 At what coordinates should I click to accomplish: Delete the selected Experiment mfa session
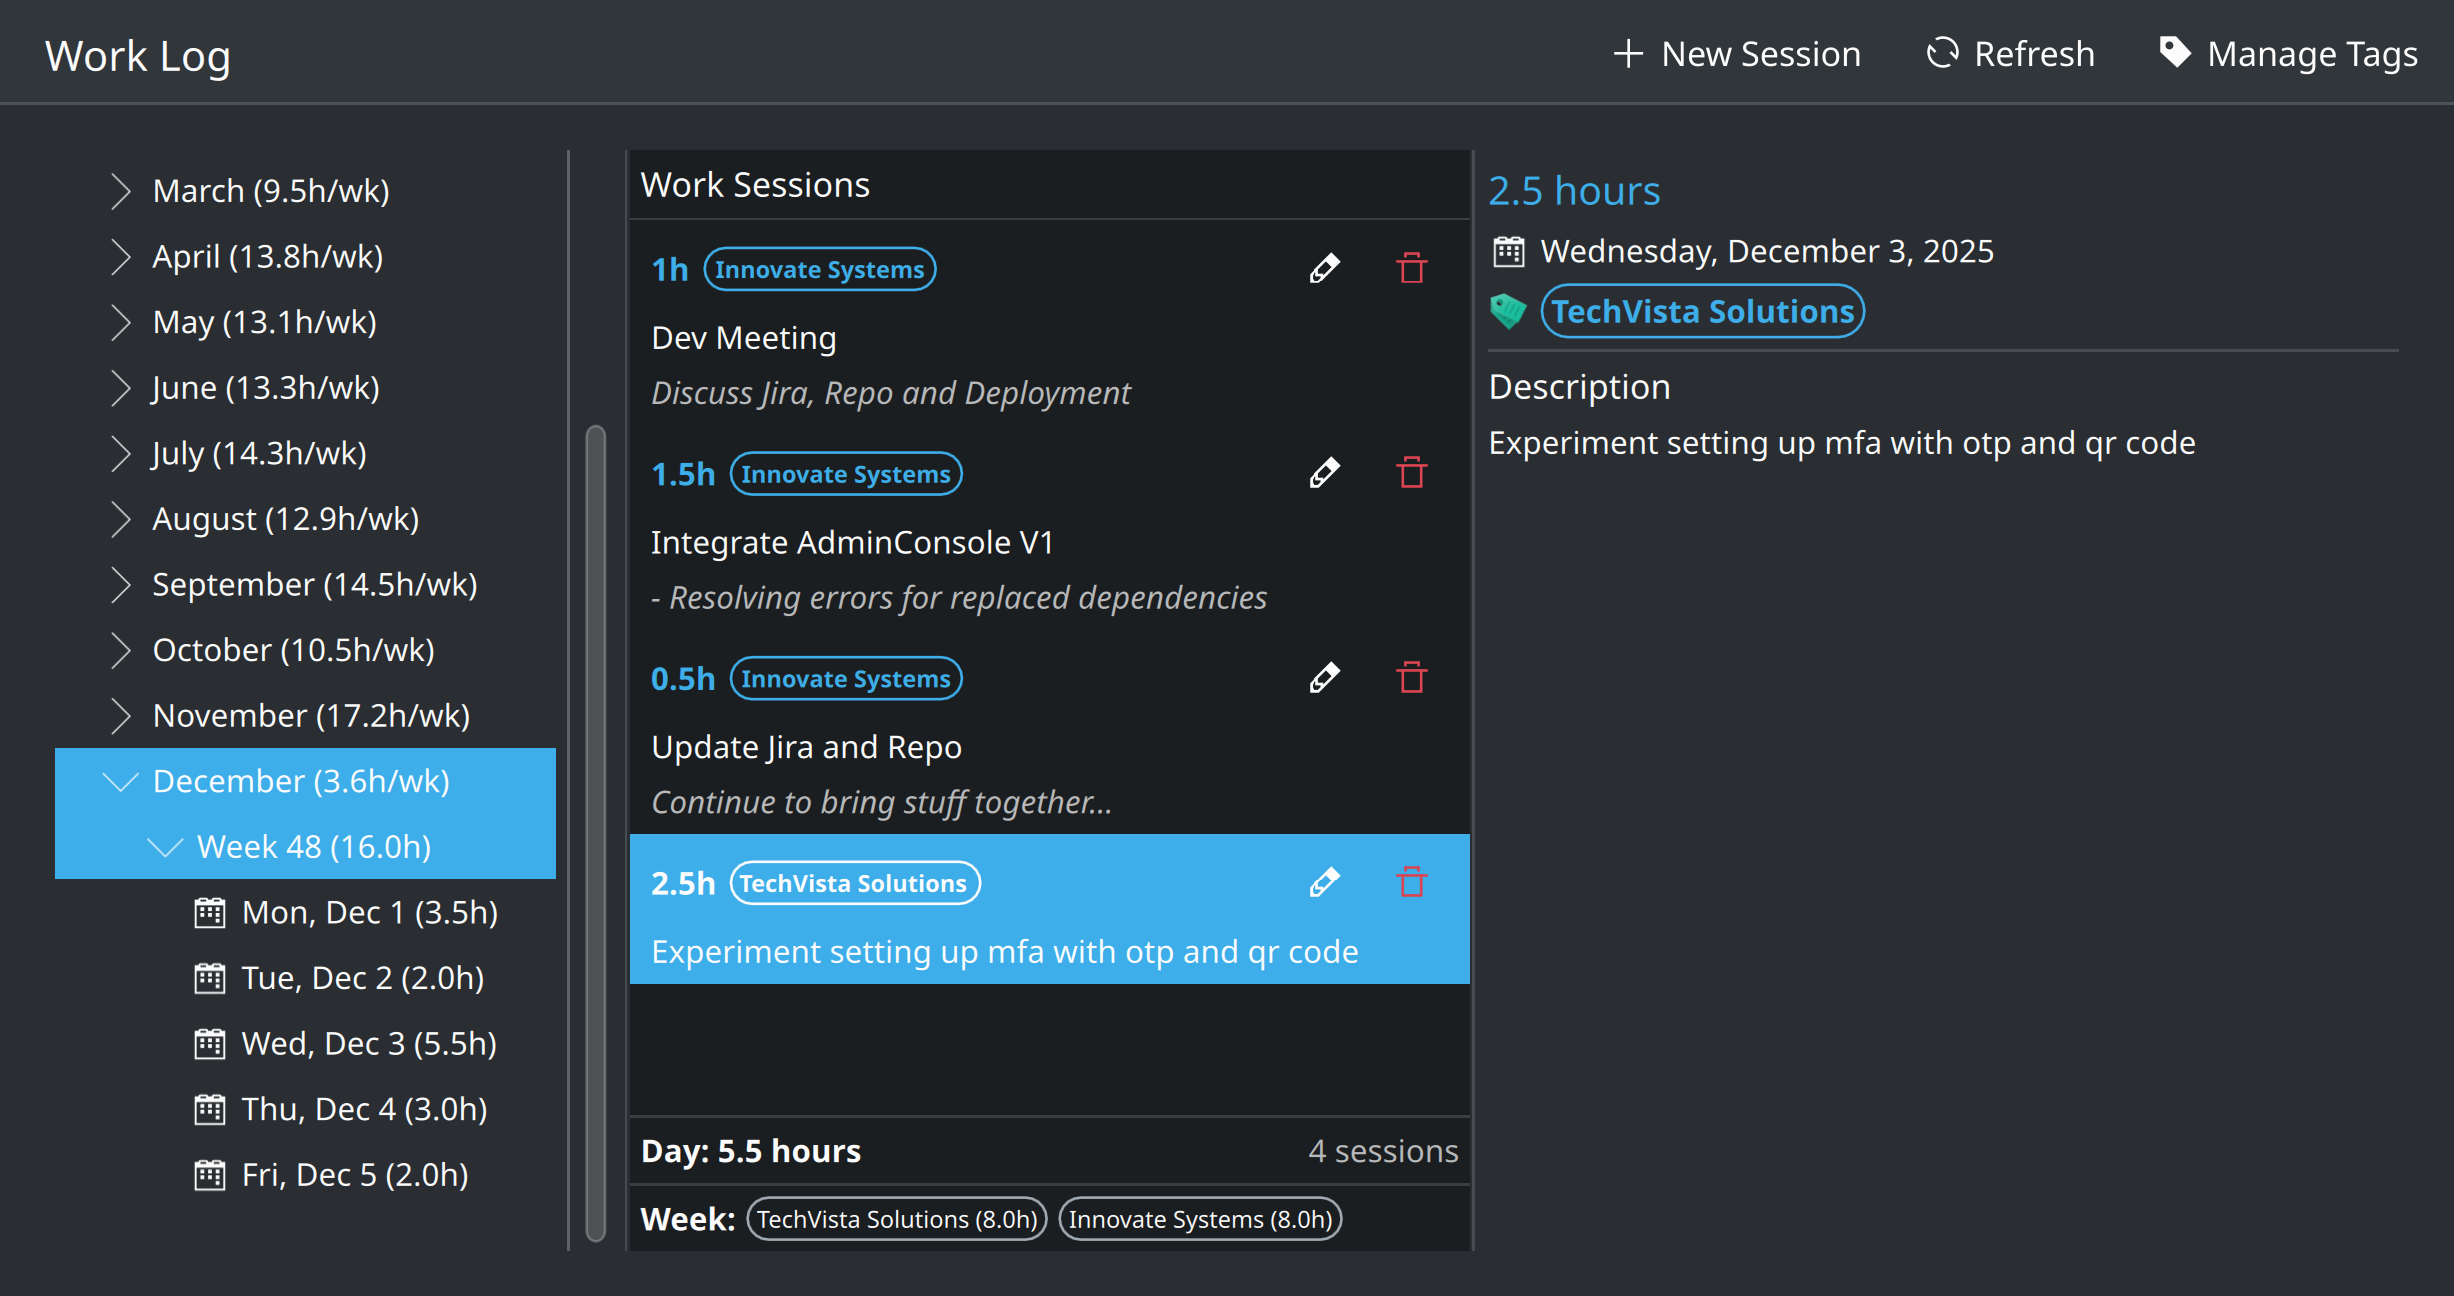pyautogui.click(x=1411, y=881)
